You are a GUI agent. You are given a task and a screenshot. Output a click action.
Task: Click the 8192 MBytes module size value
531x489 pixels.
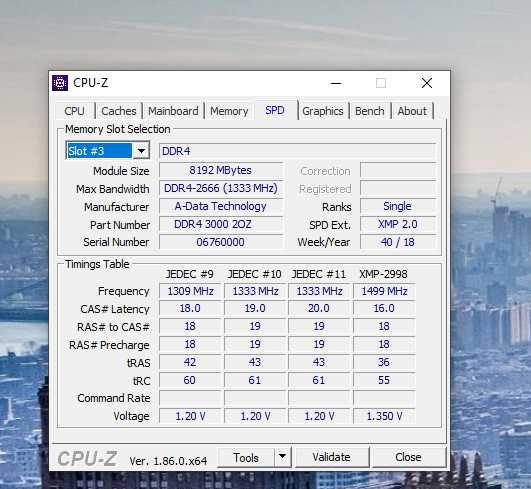point(220,170)
